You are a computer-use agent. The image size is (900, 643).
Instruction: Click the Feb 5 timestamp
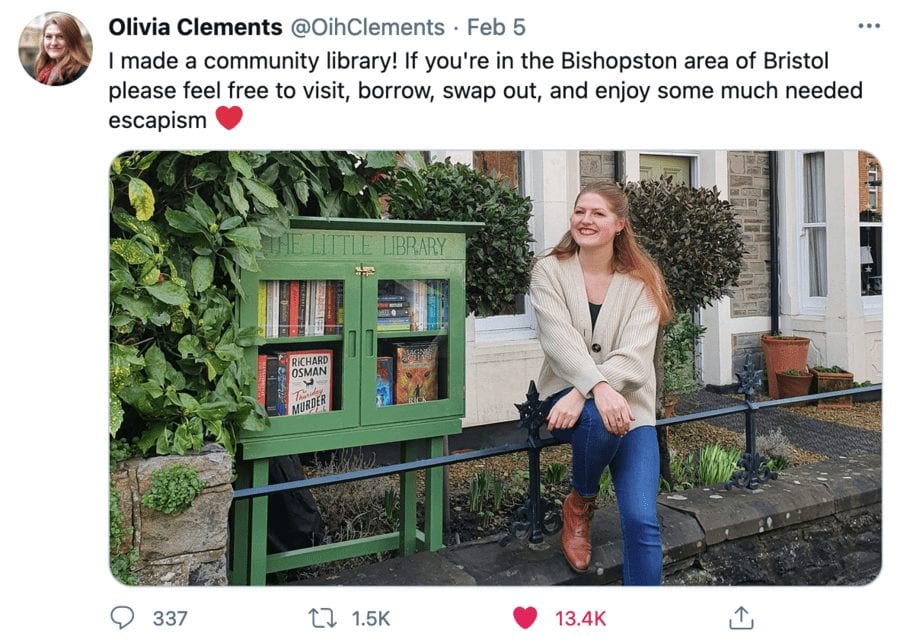496,27
